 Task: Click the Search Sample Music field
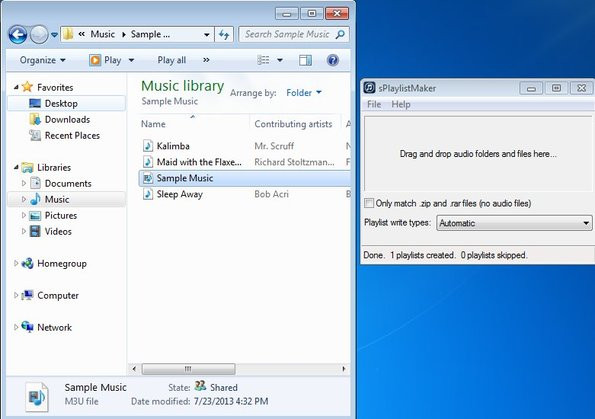287,35
